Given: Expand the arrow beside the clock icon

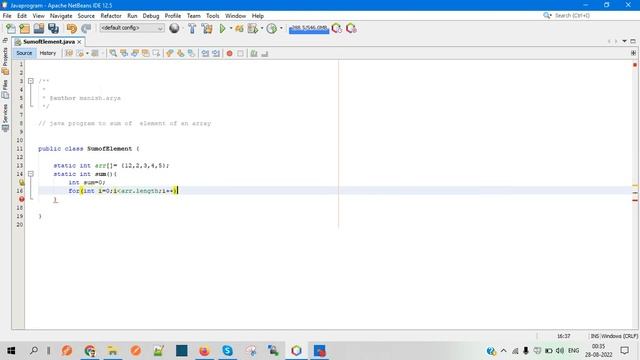Looking at the screenshot, I should (281, 28).
